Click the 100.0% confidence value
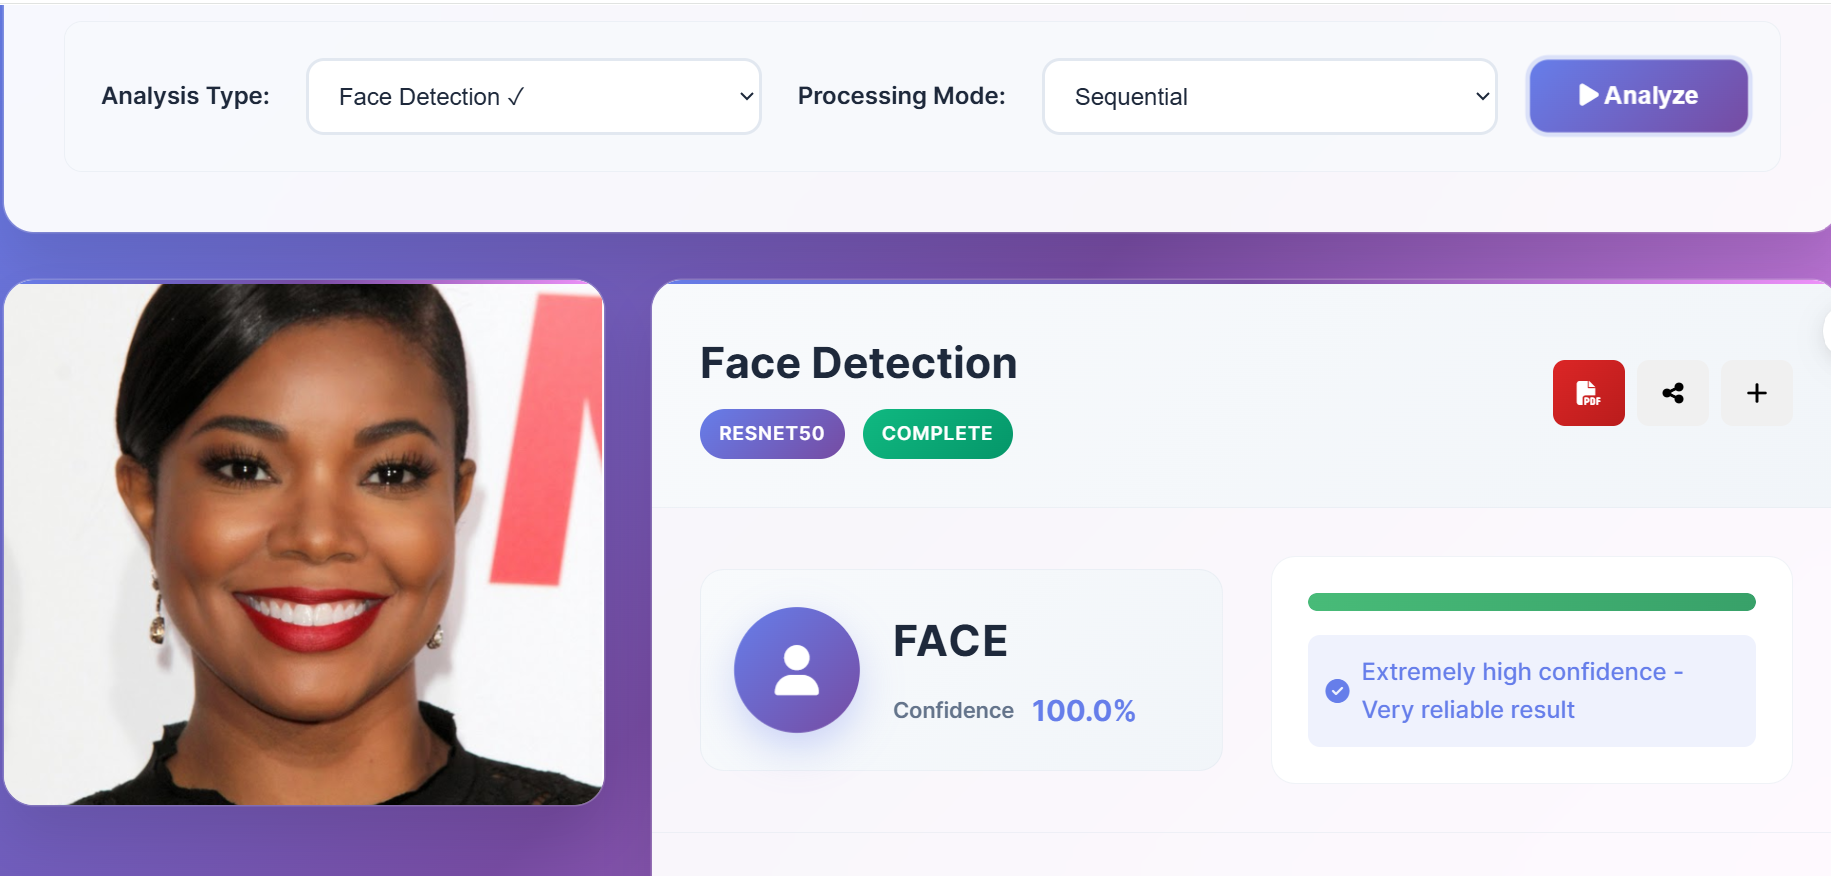The width and height of the screenshot is (1831, 876). coord(1083,711)
